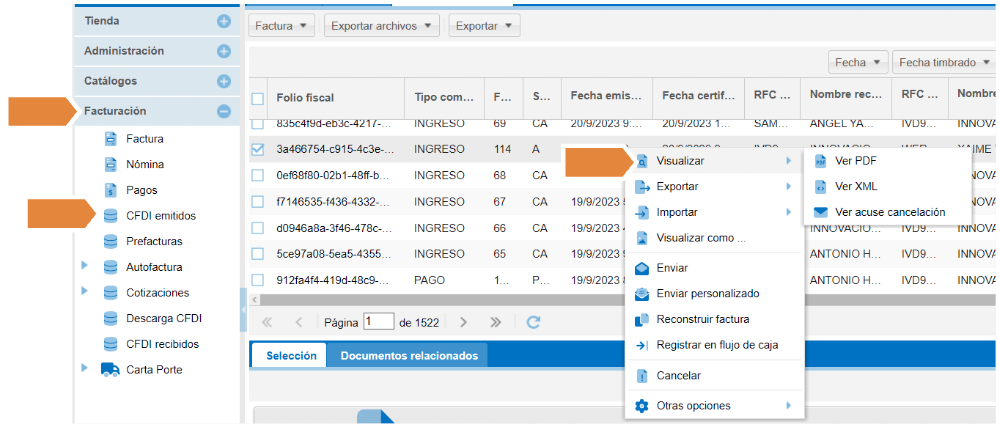Expand the Tienda sidebar section

point(224,21)
